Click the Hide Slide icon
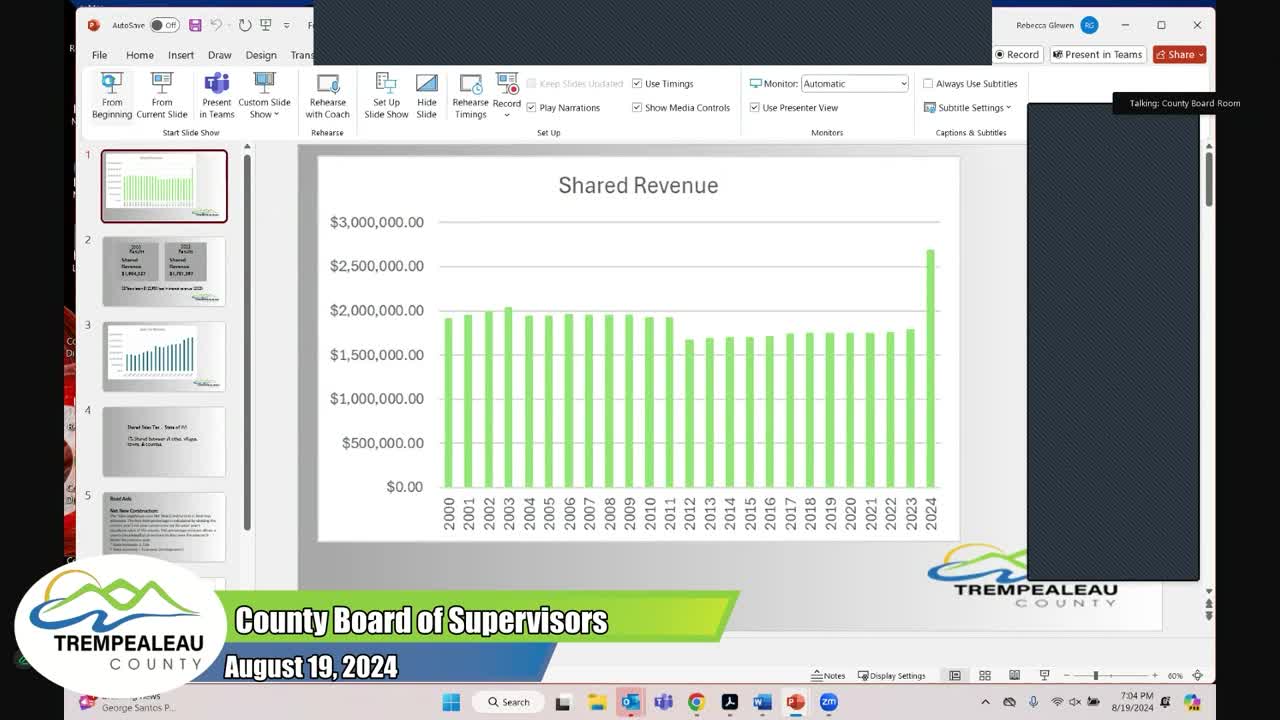Screen dimensions: 1280x720 pos(427,96)
